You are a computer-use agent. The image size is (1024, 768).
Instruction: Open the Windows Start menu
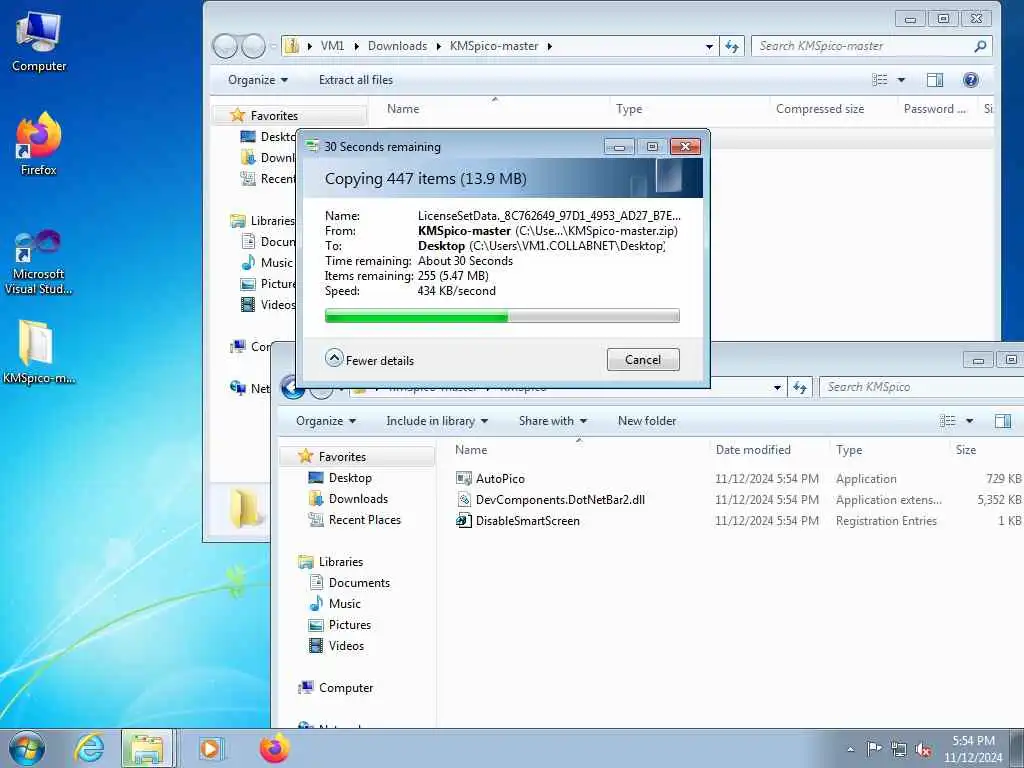coord(27,748)
